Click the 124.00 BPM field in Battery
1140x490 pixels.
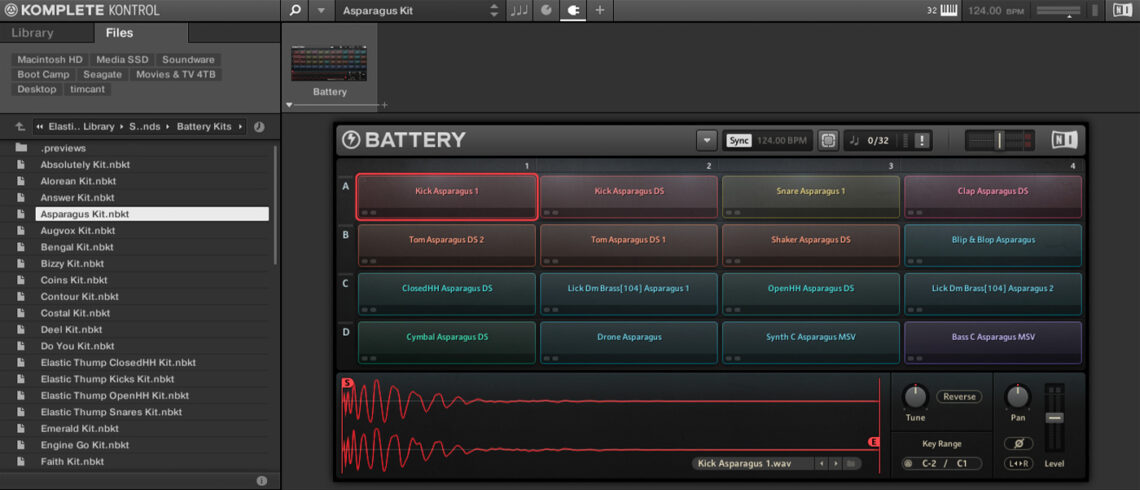pyautogui.click(x=782, y=140)
